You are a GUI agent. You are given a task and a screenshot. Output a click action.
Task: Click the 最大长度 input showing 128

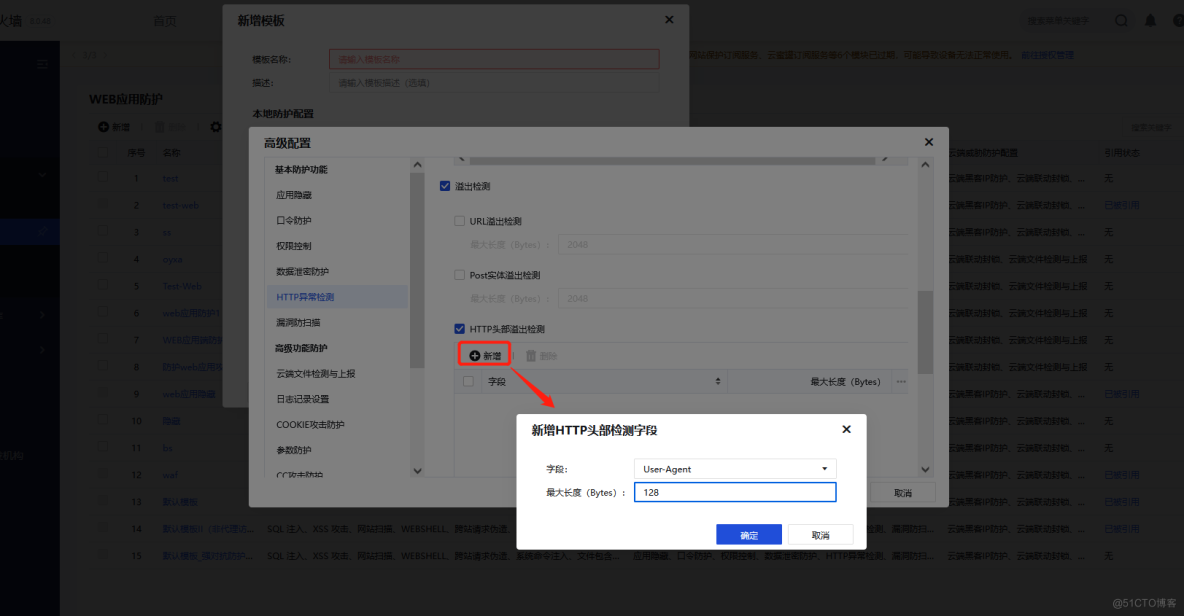[x=735, y=492]
